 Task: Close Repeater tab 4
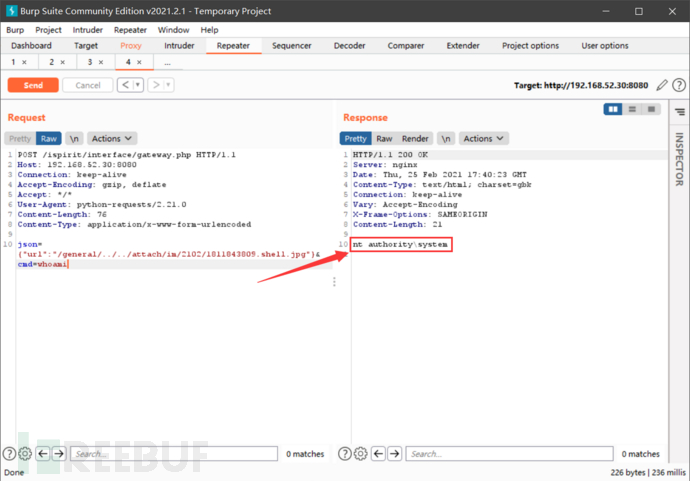(139, 62)
